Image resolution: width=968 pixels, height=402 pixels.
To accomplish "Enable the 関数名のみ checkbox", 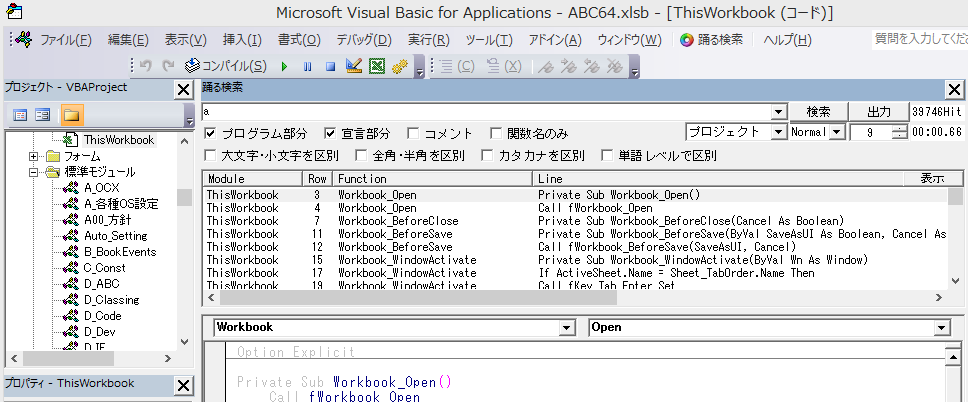I will point(496,133).
